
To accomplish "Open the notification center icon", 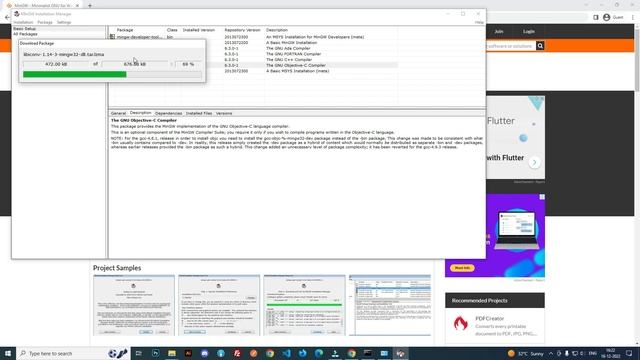I will point(629,353).
